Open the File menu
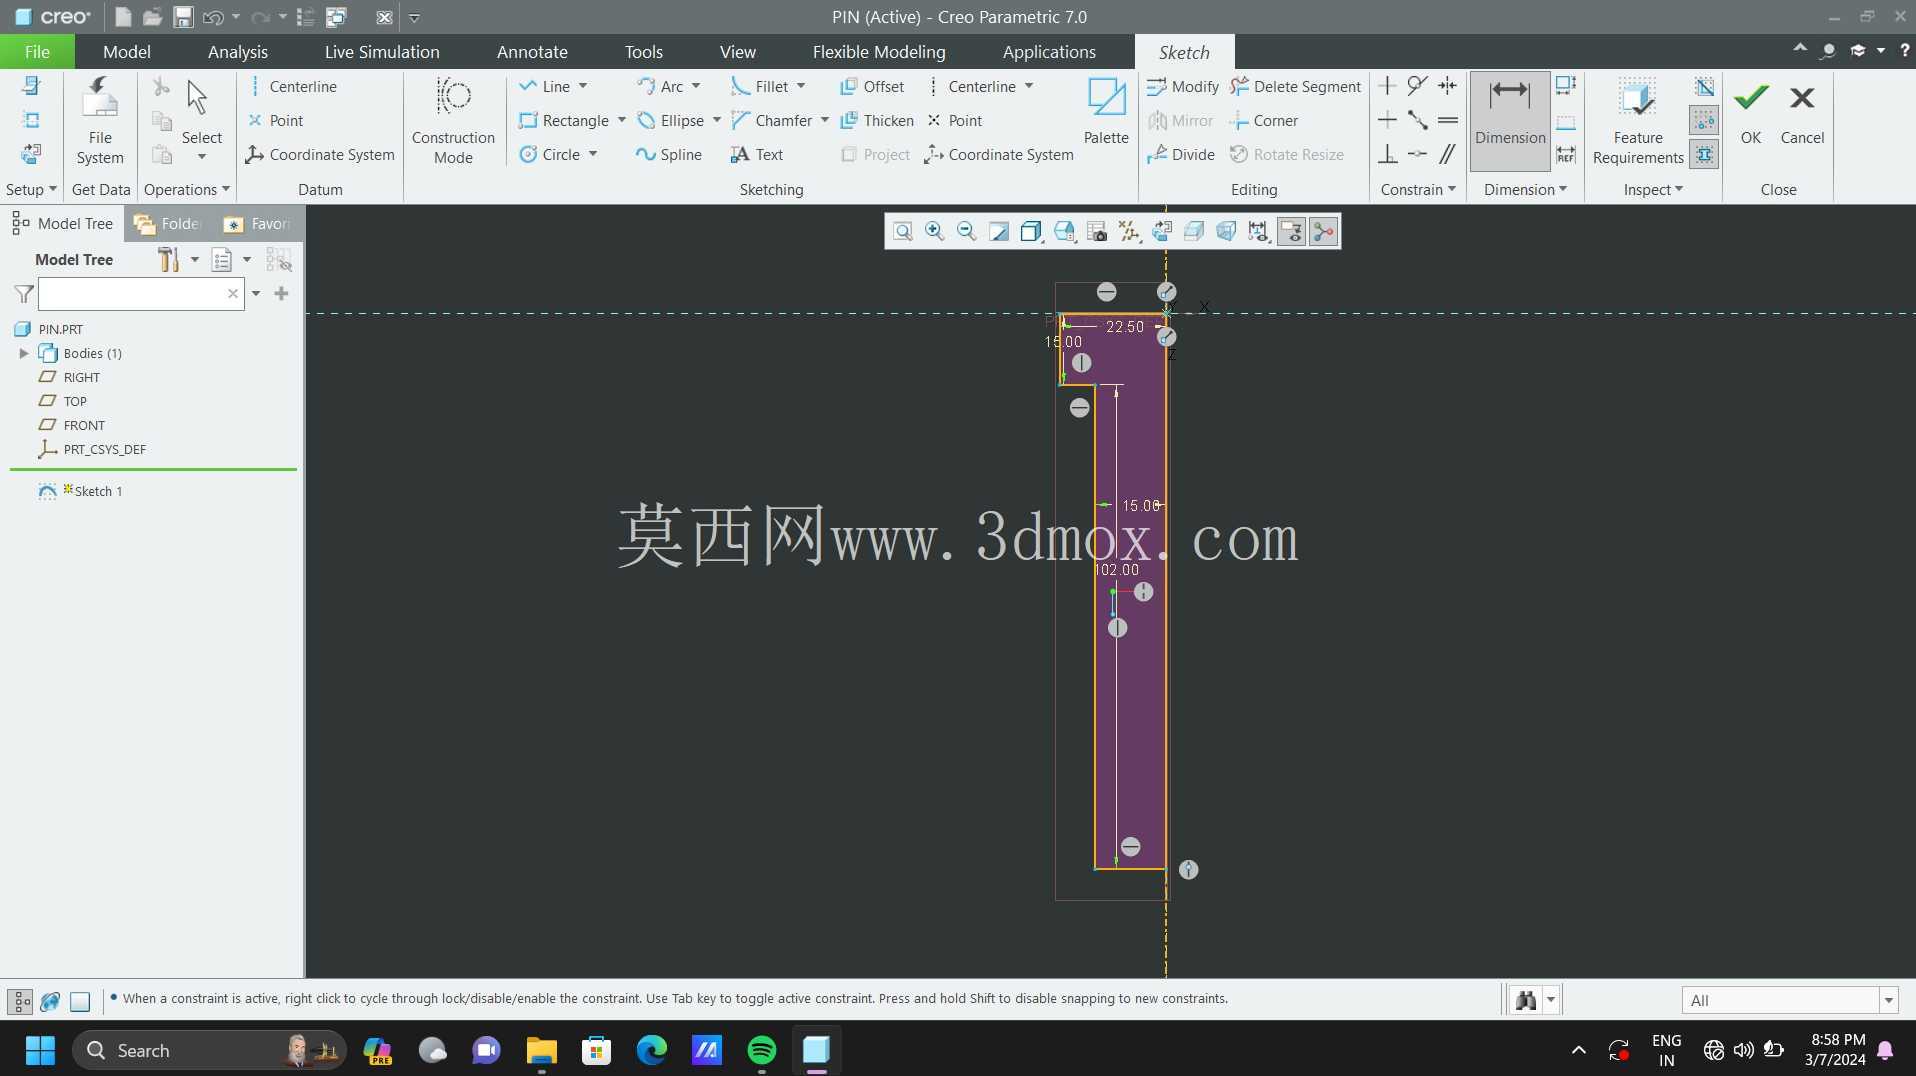 [37, 52]
